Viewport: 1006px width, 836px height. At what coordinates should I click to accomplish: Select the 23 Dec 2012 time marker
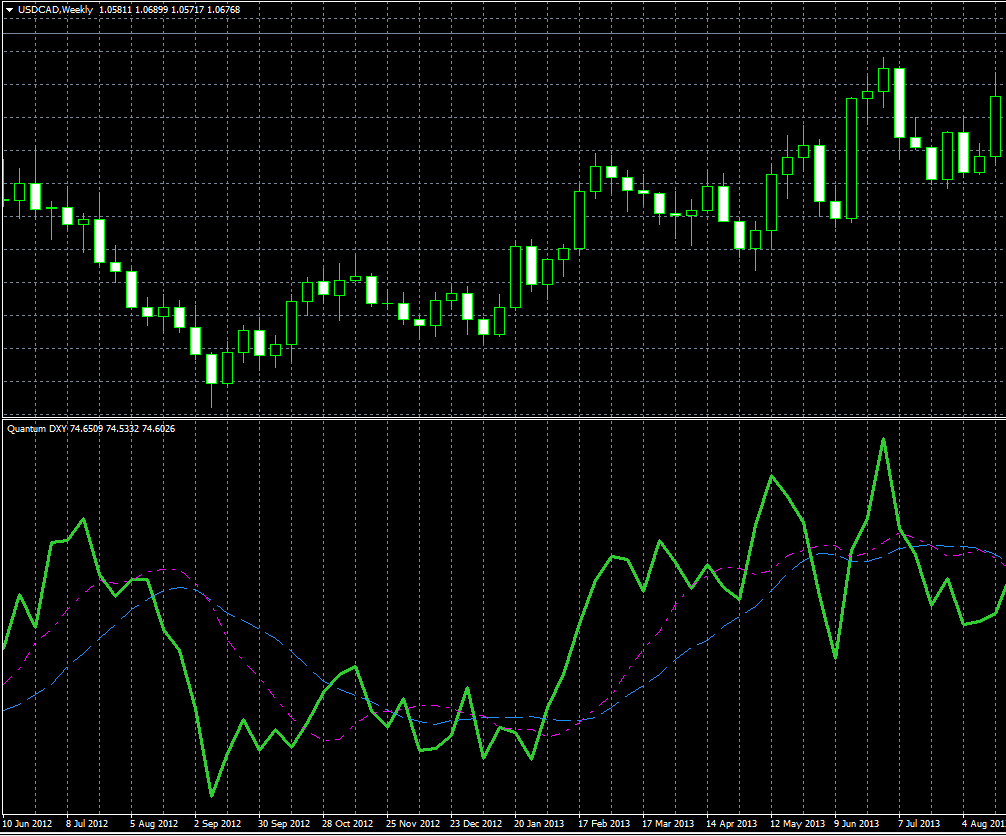click(476, 824)
